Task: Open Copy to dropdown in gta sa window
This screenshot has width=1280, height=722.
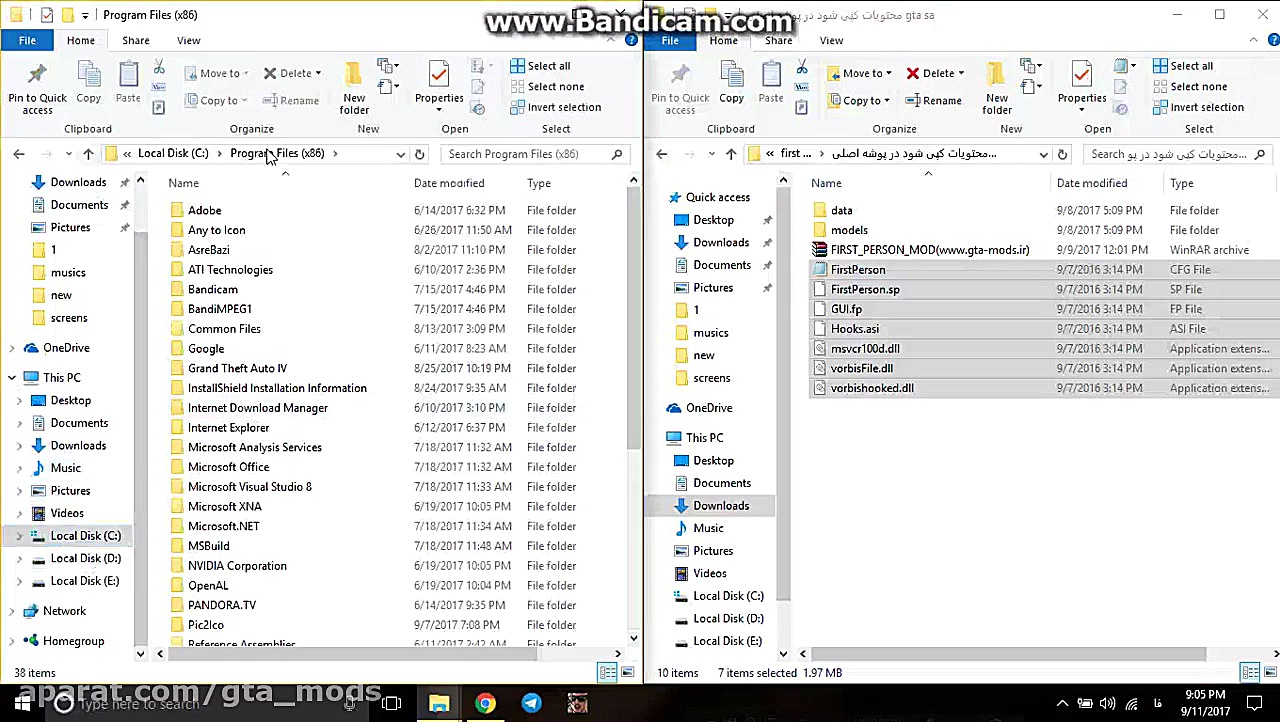Action: (858, 100)
